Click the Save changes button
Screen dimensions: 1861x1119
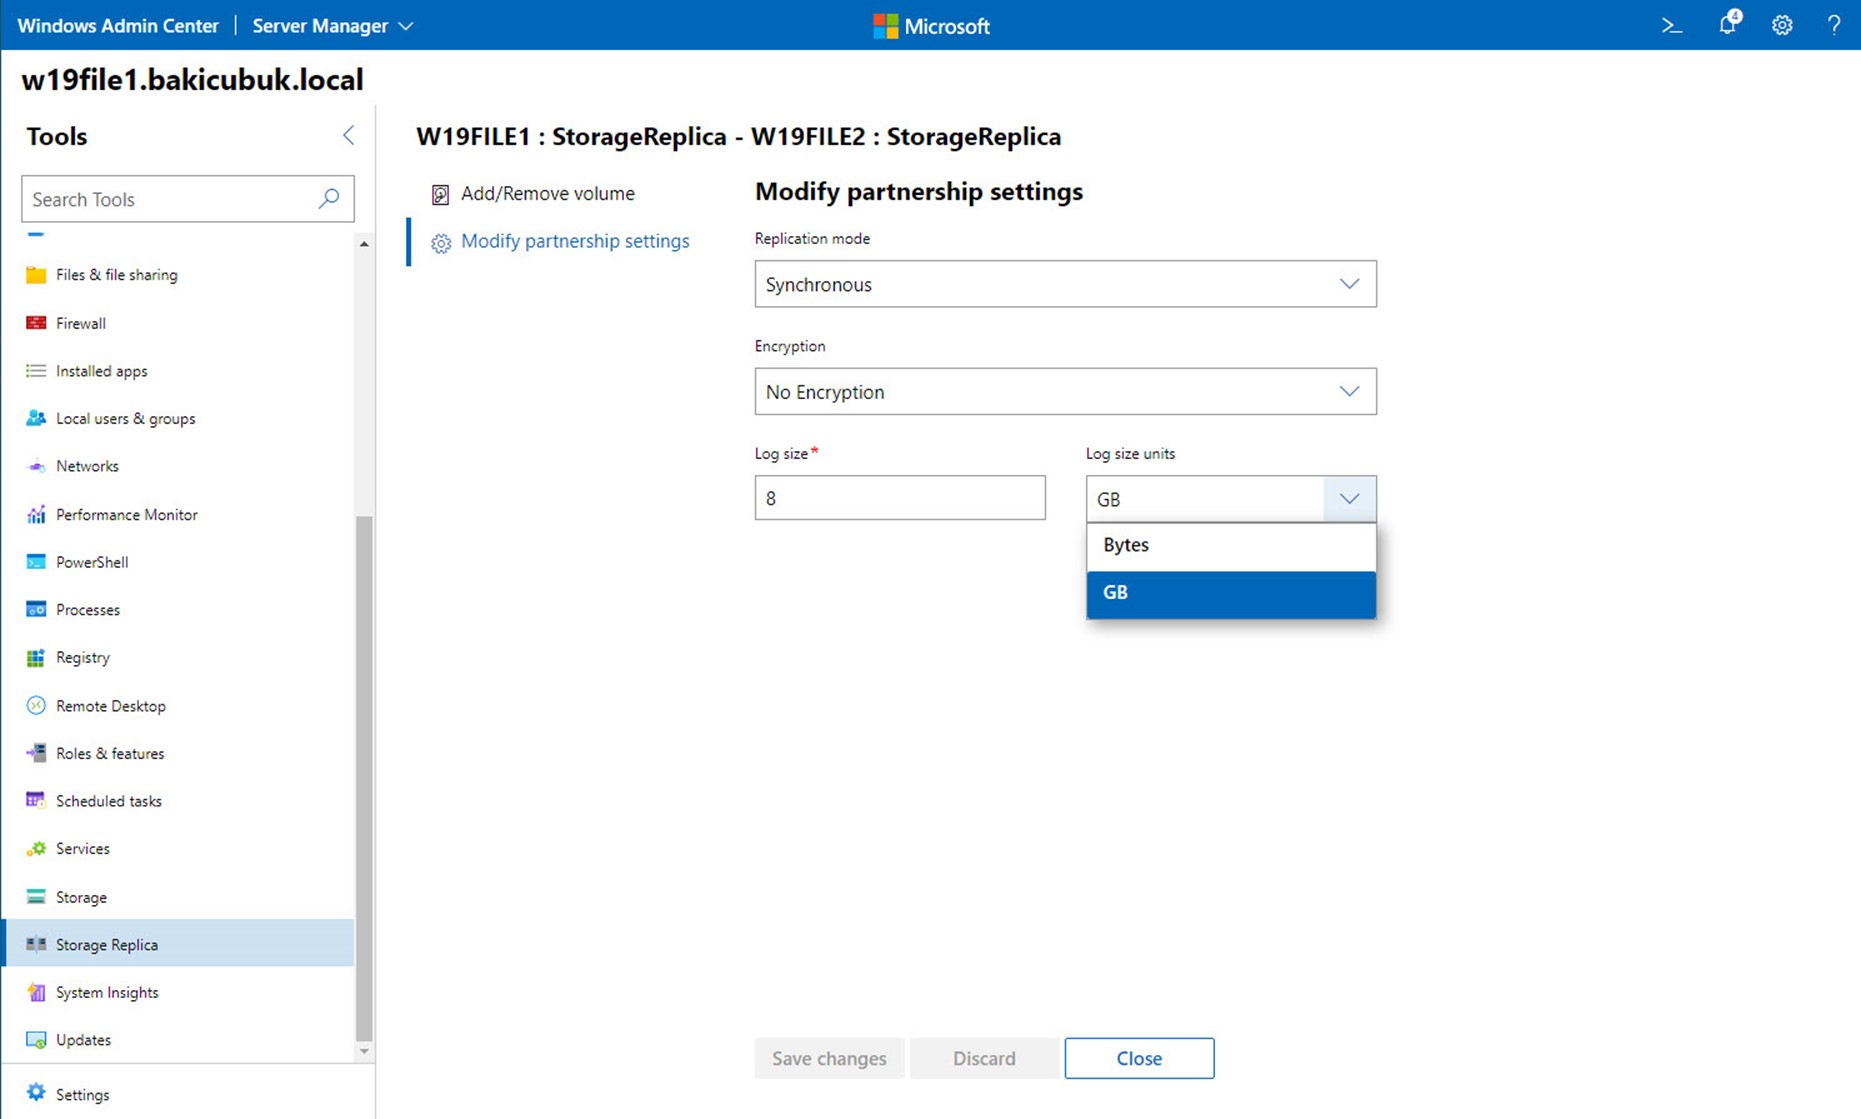(x=829, y=1058)
